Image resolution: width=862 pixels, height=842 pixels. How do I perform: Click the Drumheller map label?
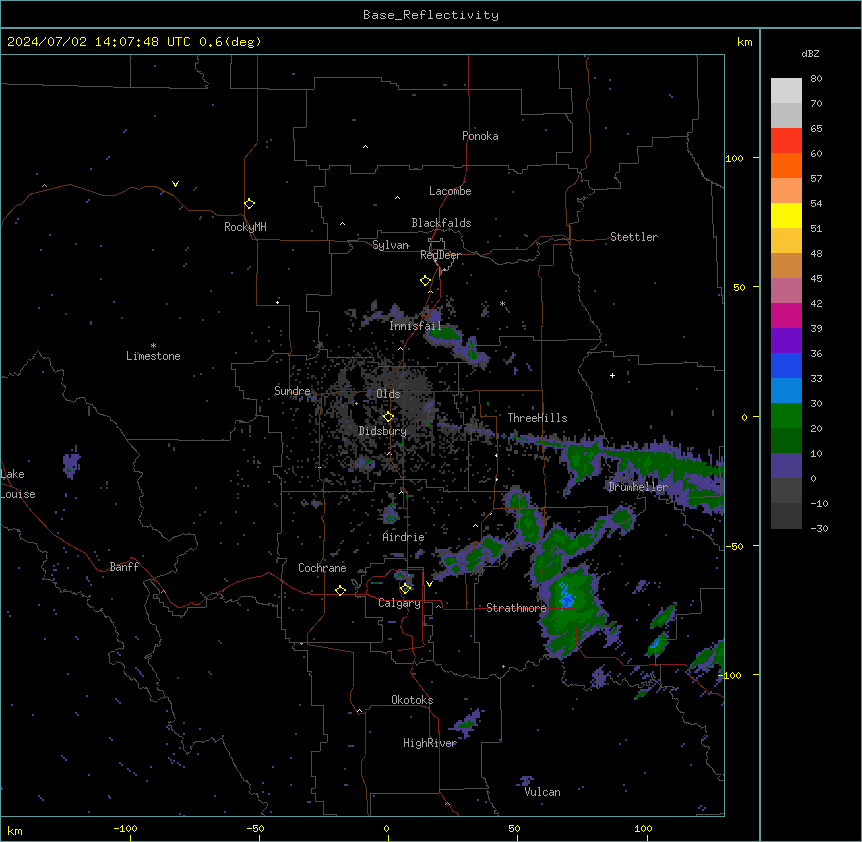(638, 487)
